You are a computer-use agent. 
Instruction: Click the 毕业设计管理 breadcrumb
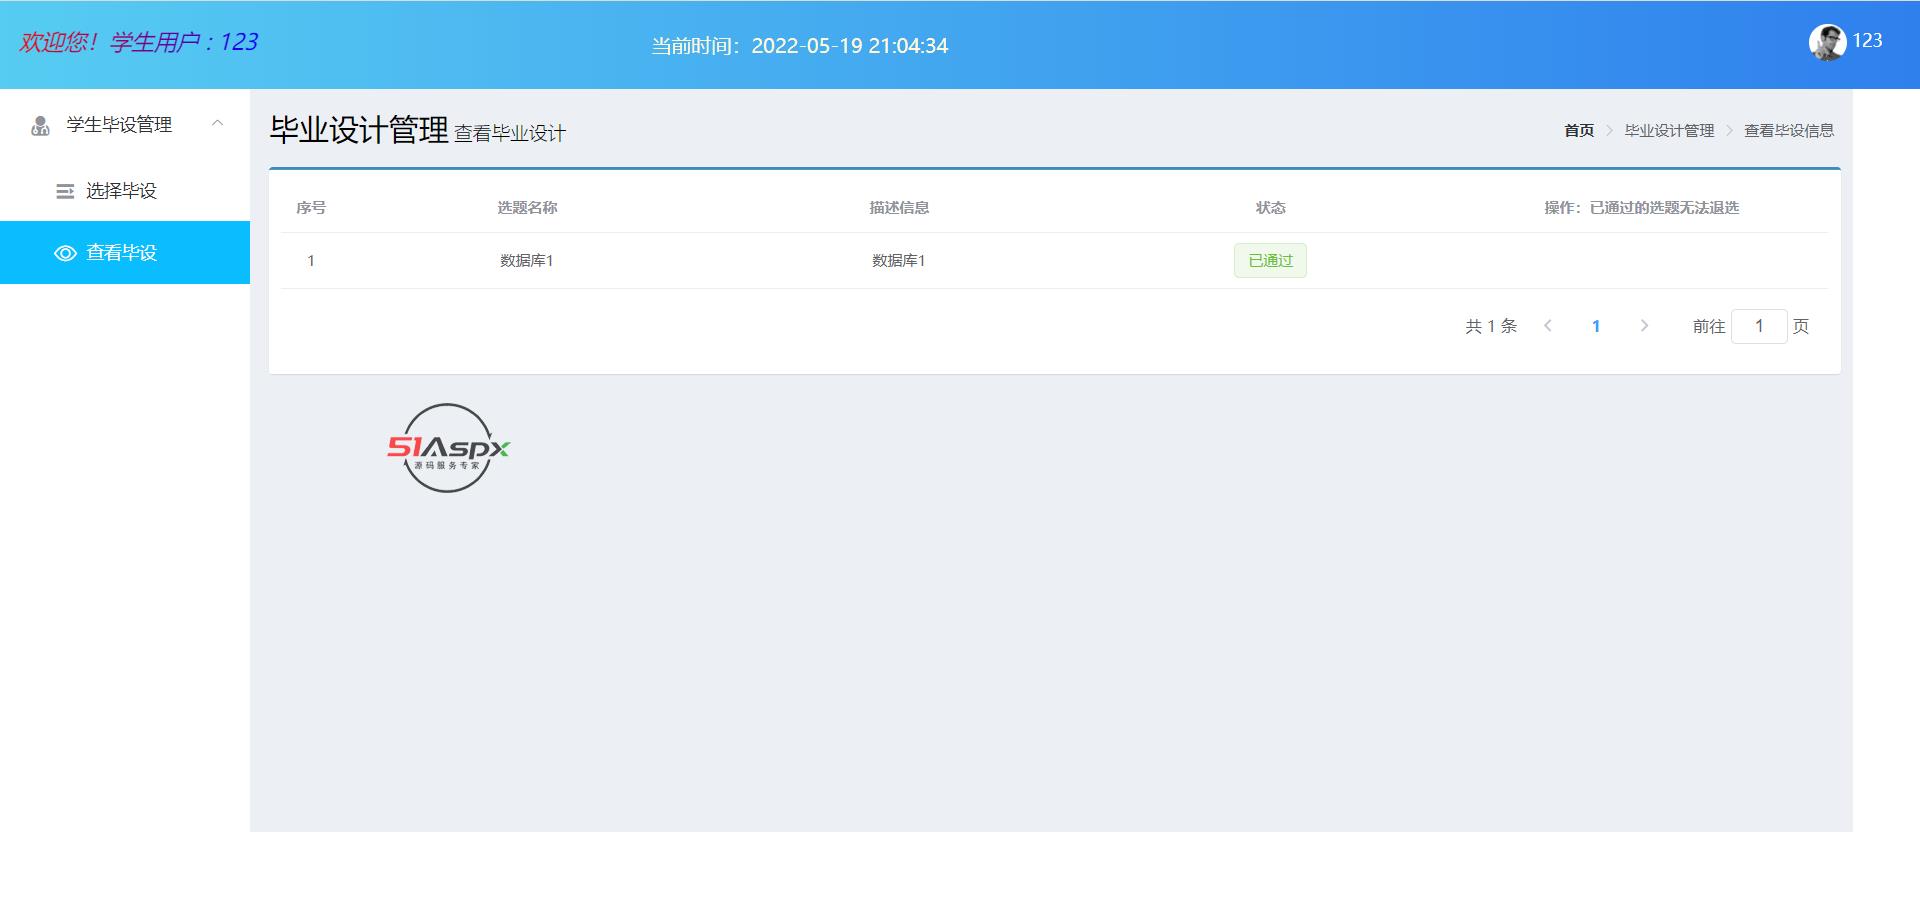(x=1669, y=131)
